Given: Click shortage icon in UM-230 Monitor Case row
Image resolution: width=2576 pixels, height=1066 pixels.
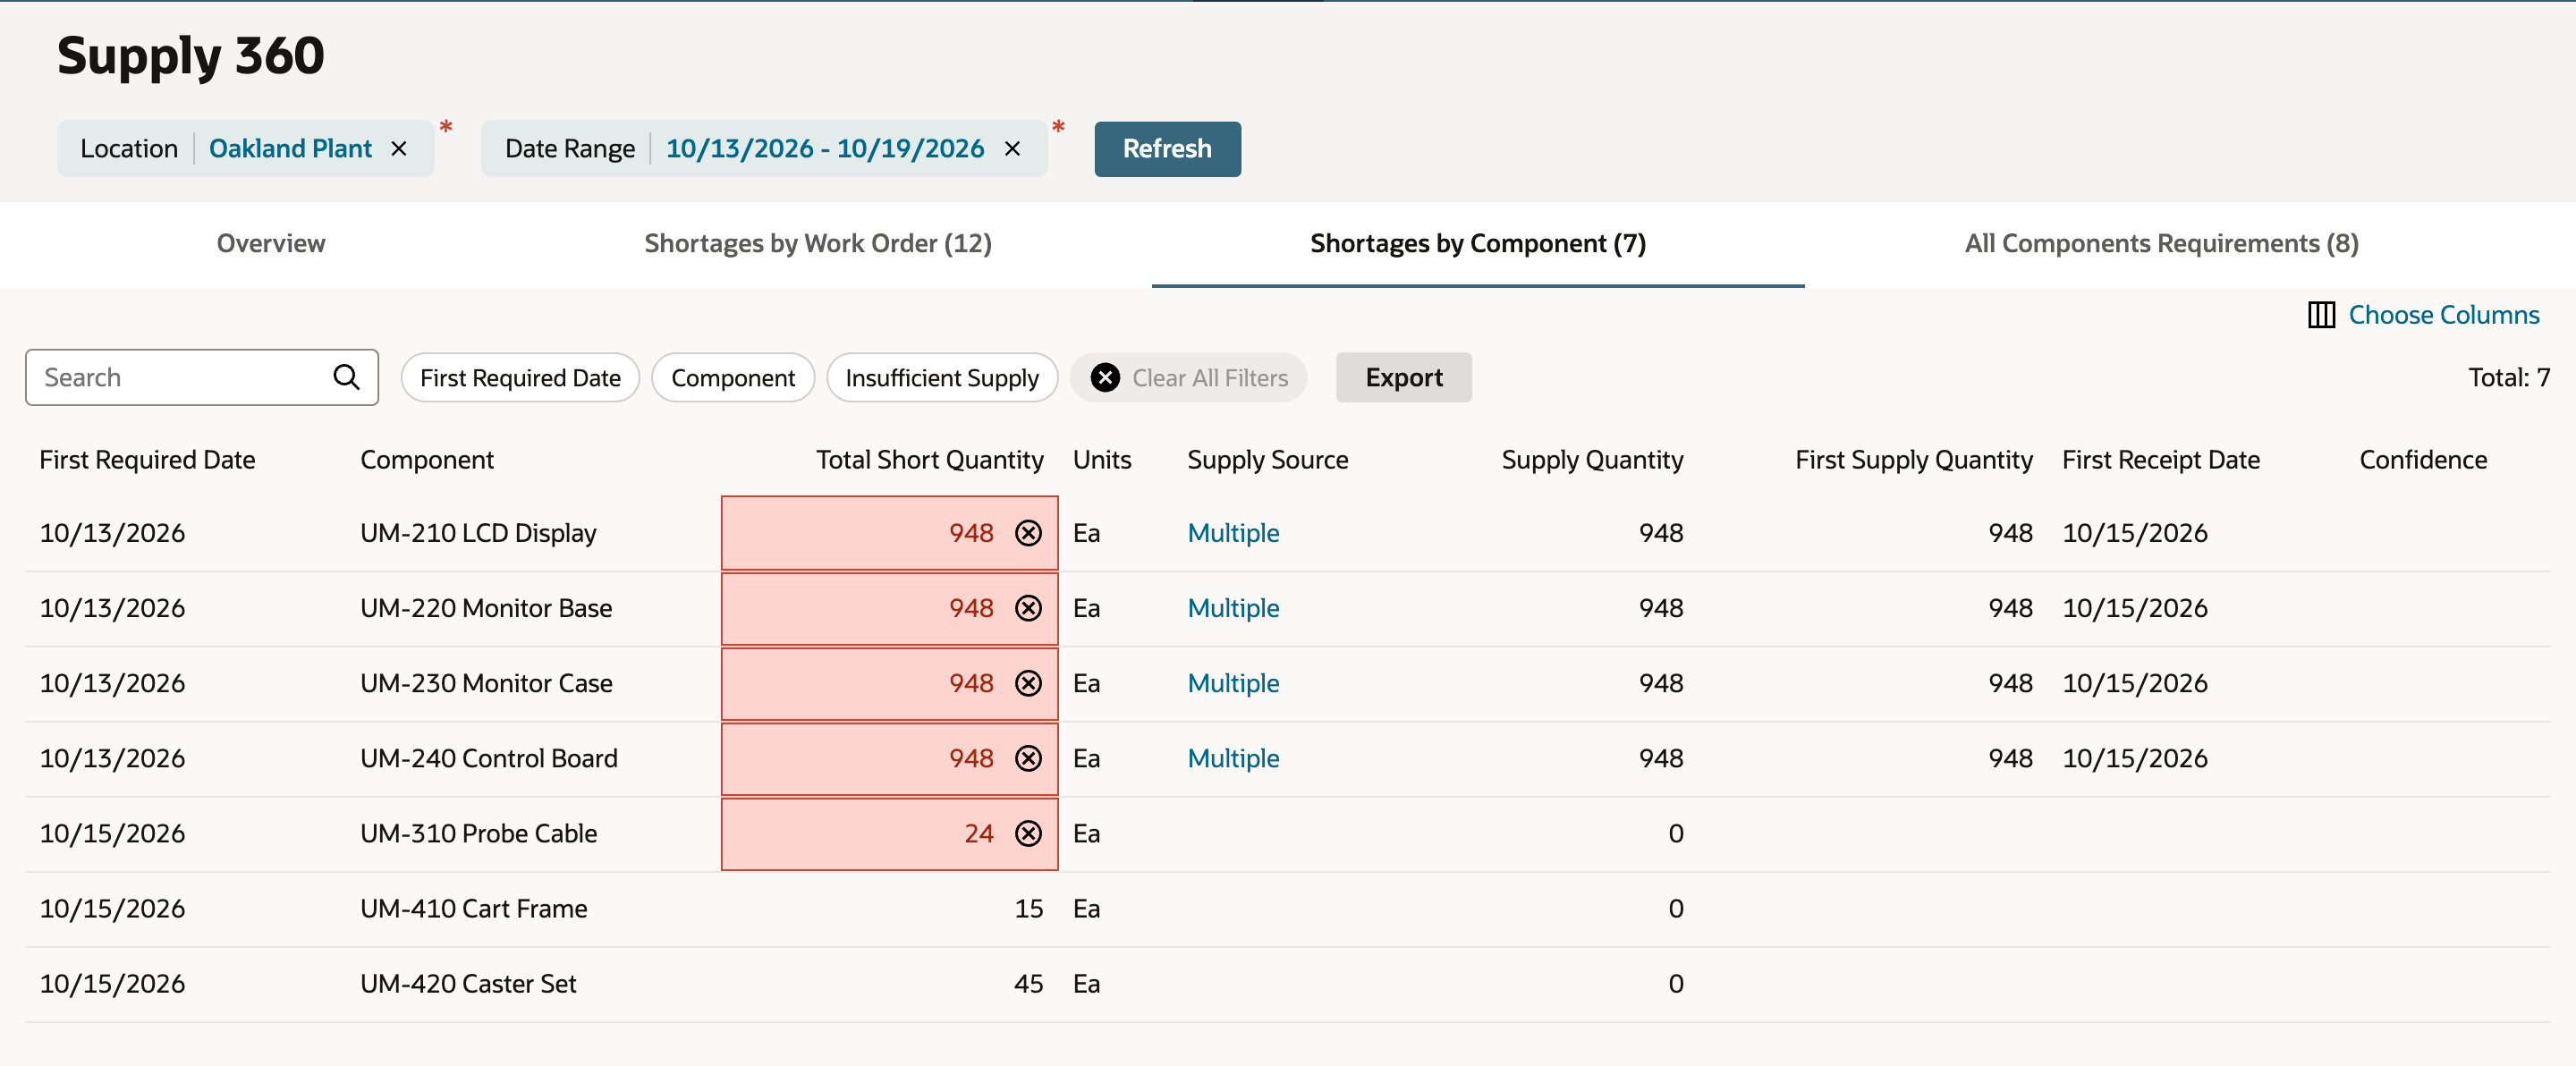Looking at the screenshot, I should [1028, 683].
